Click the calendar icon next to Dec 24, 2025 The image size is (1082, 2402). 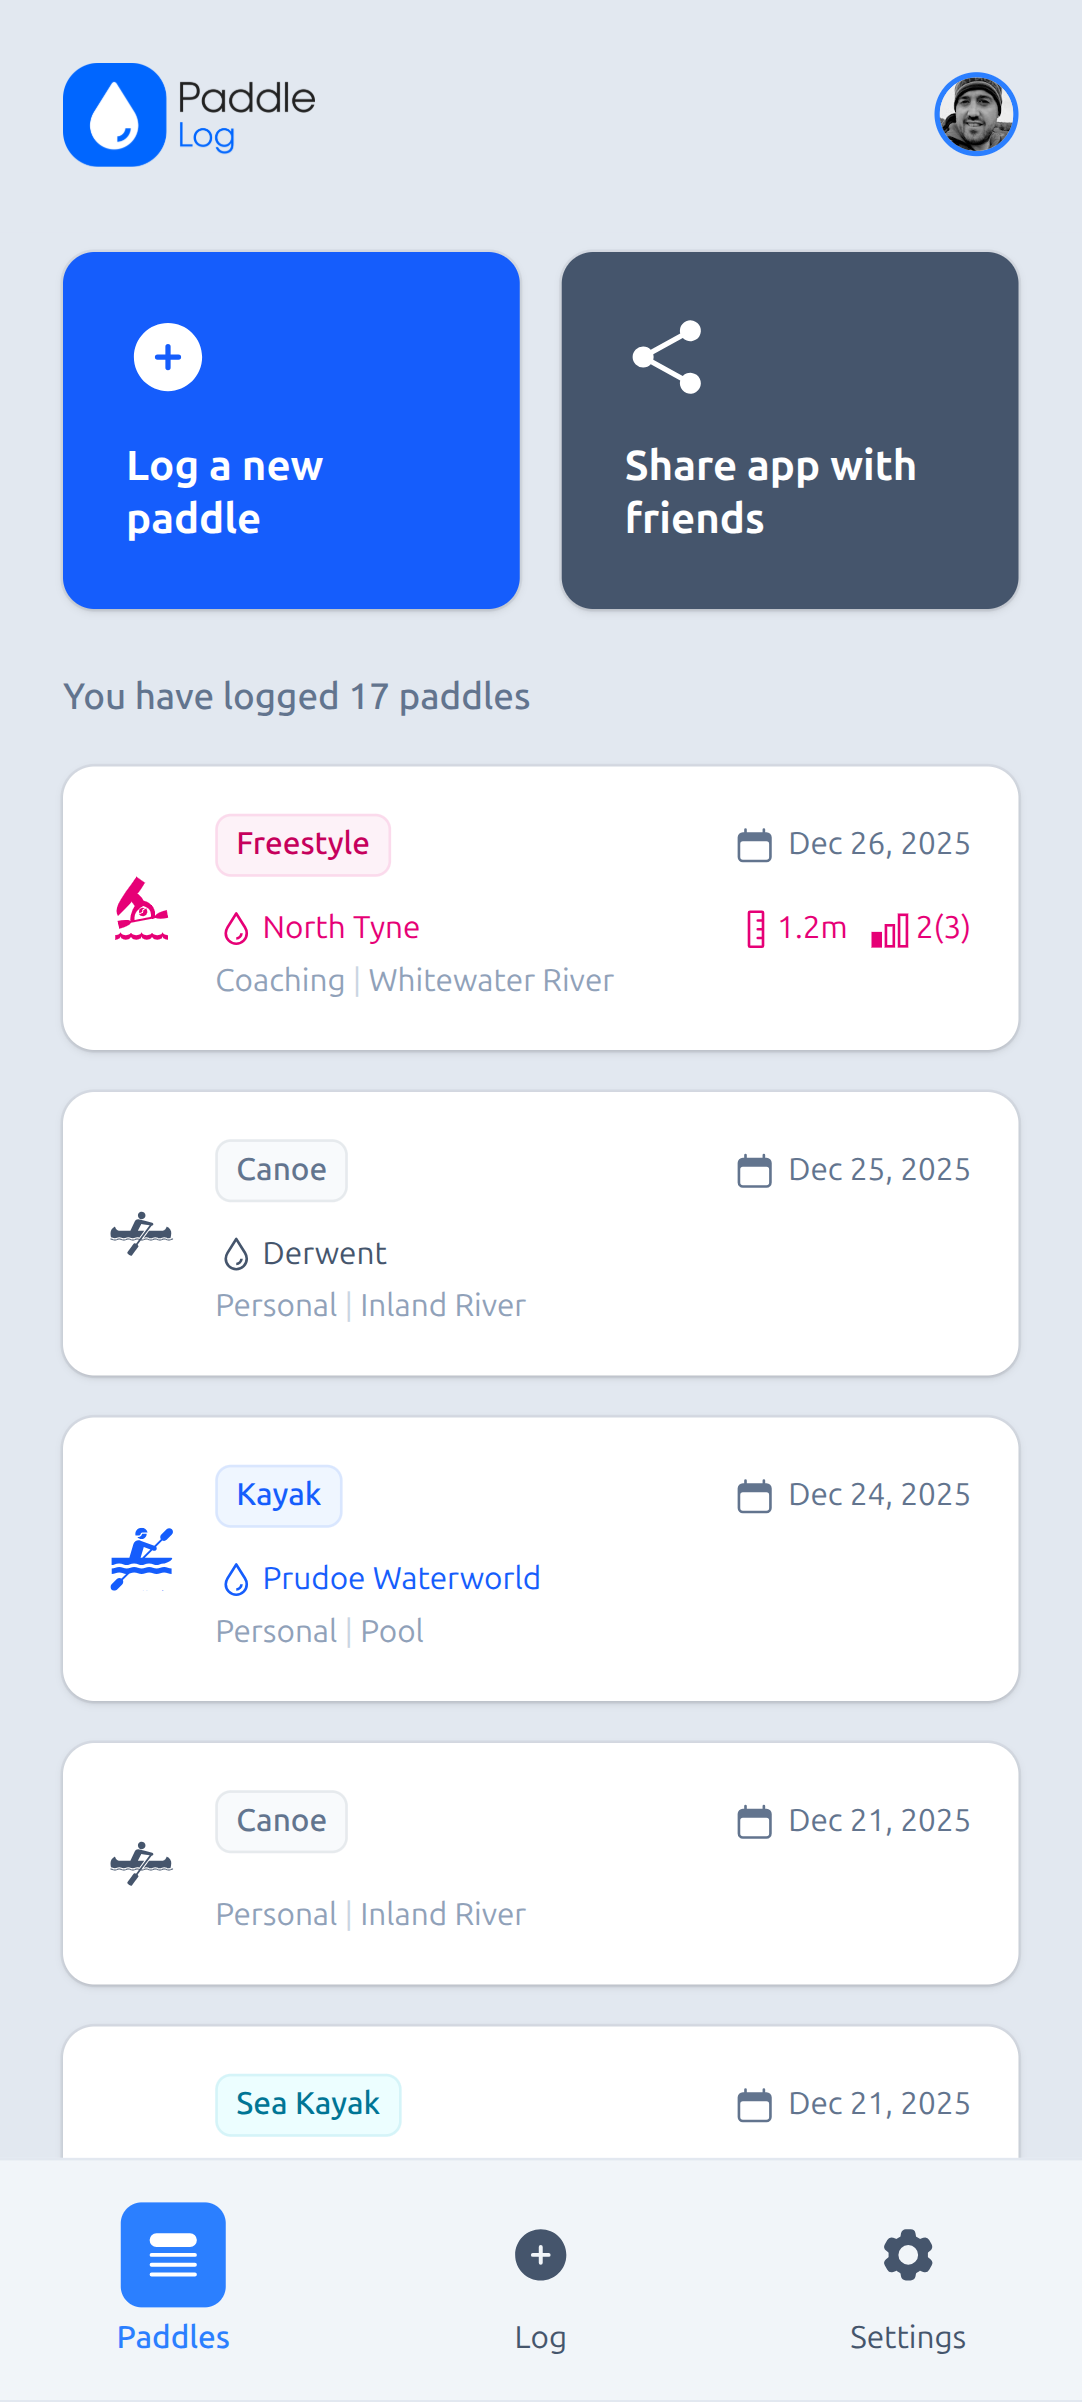[755, 1496]
